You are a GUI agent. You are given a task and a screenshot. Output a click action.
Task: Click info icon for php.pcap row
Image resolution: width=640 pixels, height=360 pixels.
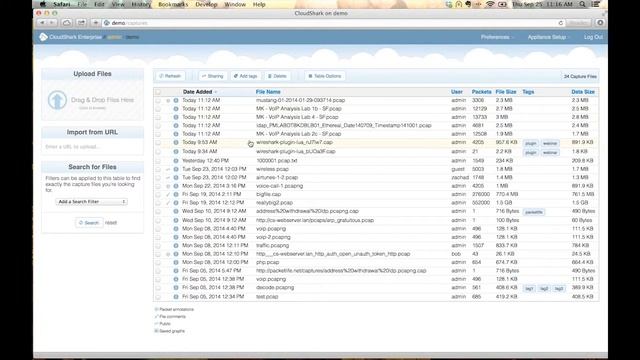(176, 262)
